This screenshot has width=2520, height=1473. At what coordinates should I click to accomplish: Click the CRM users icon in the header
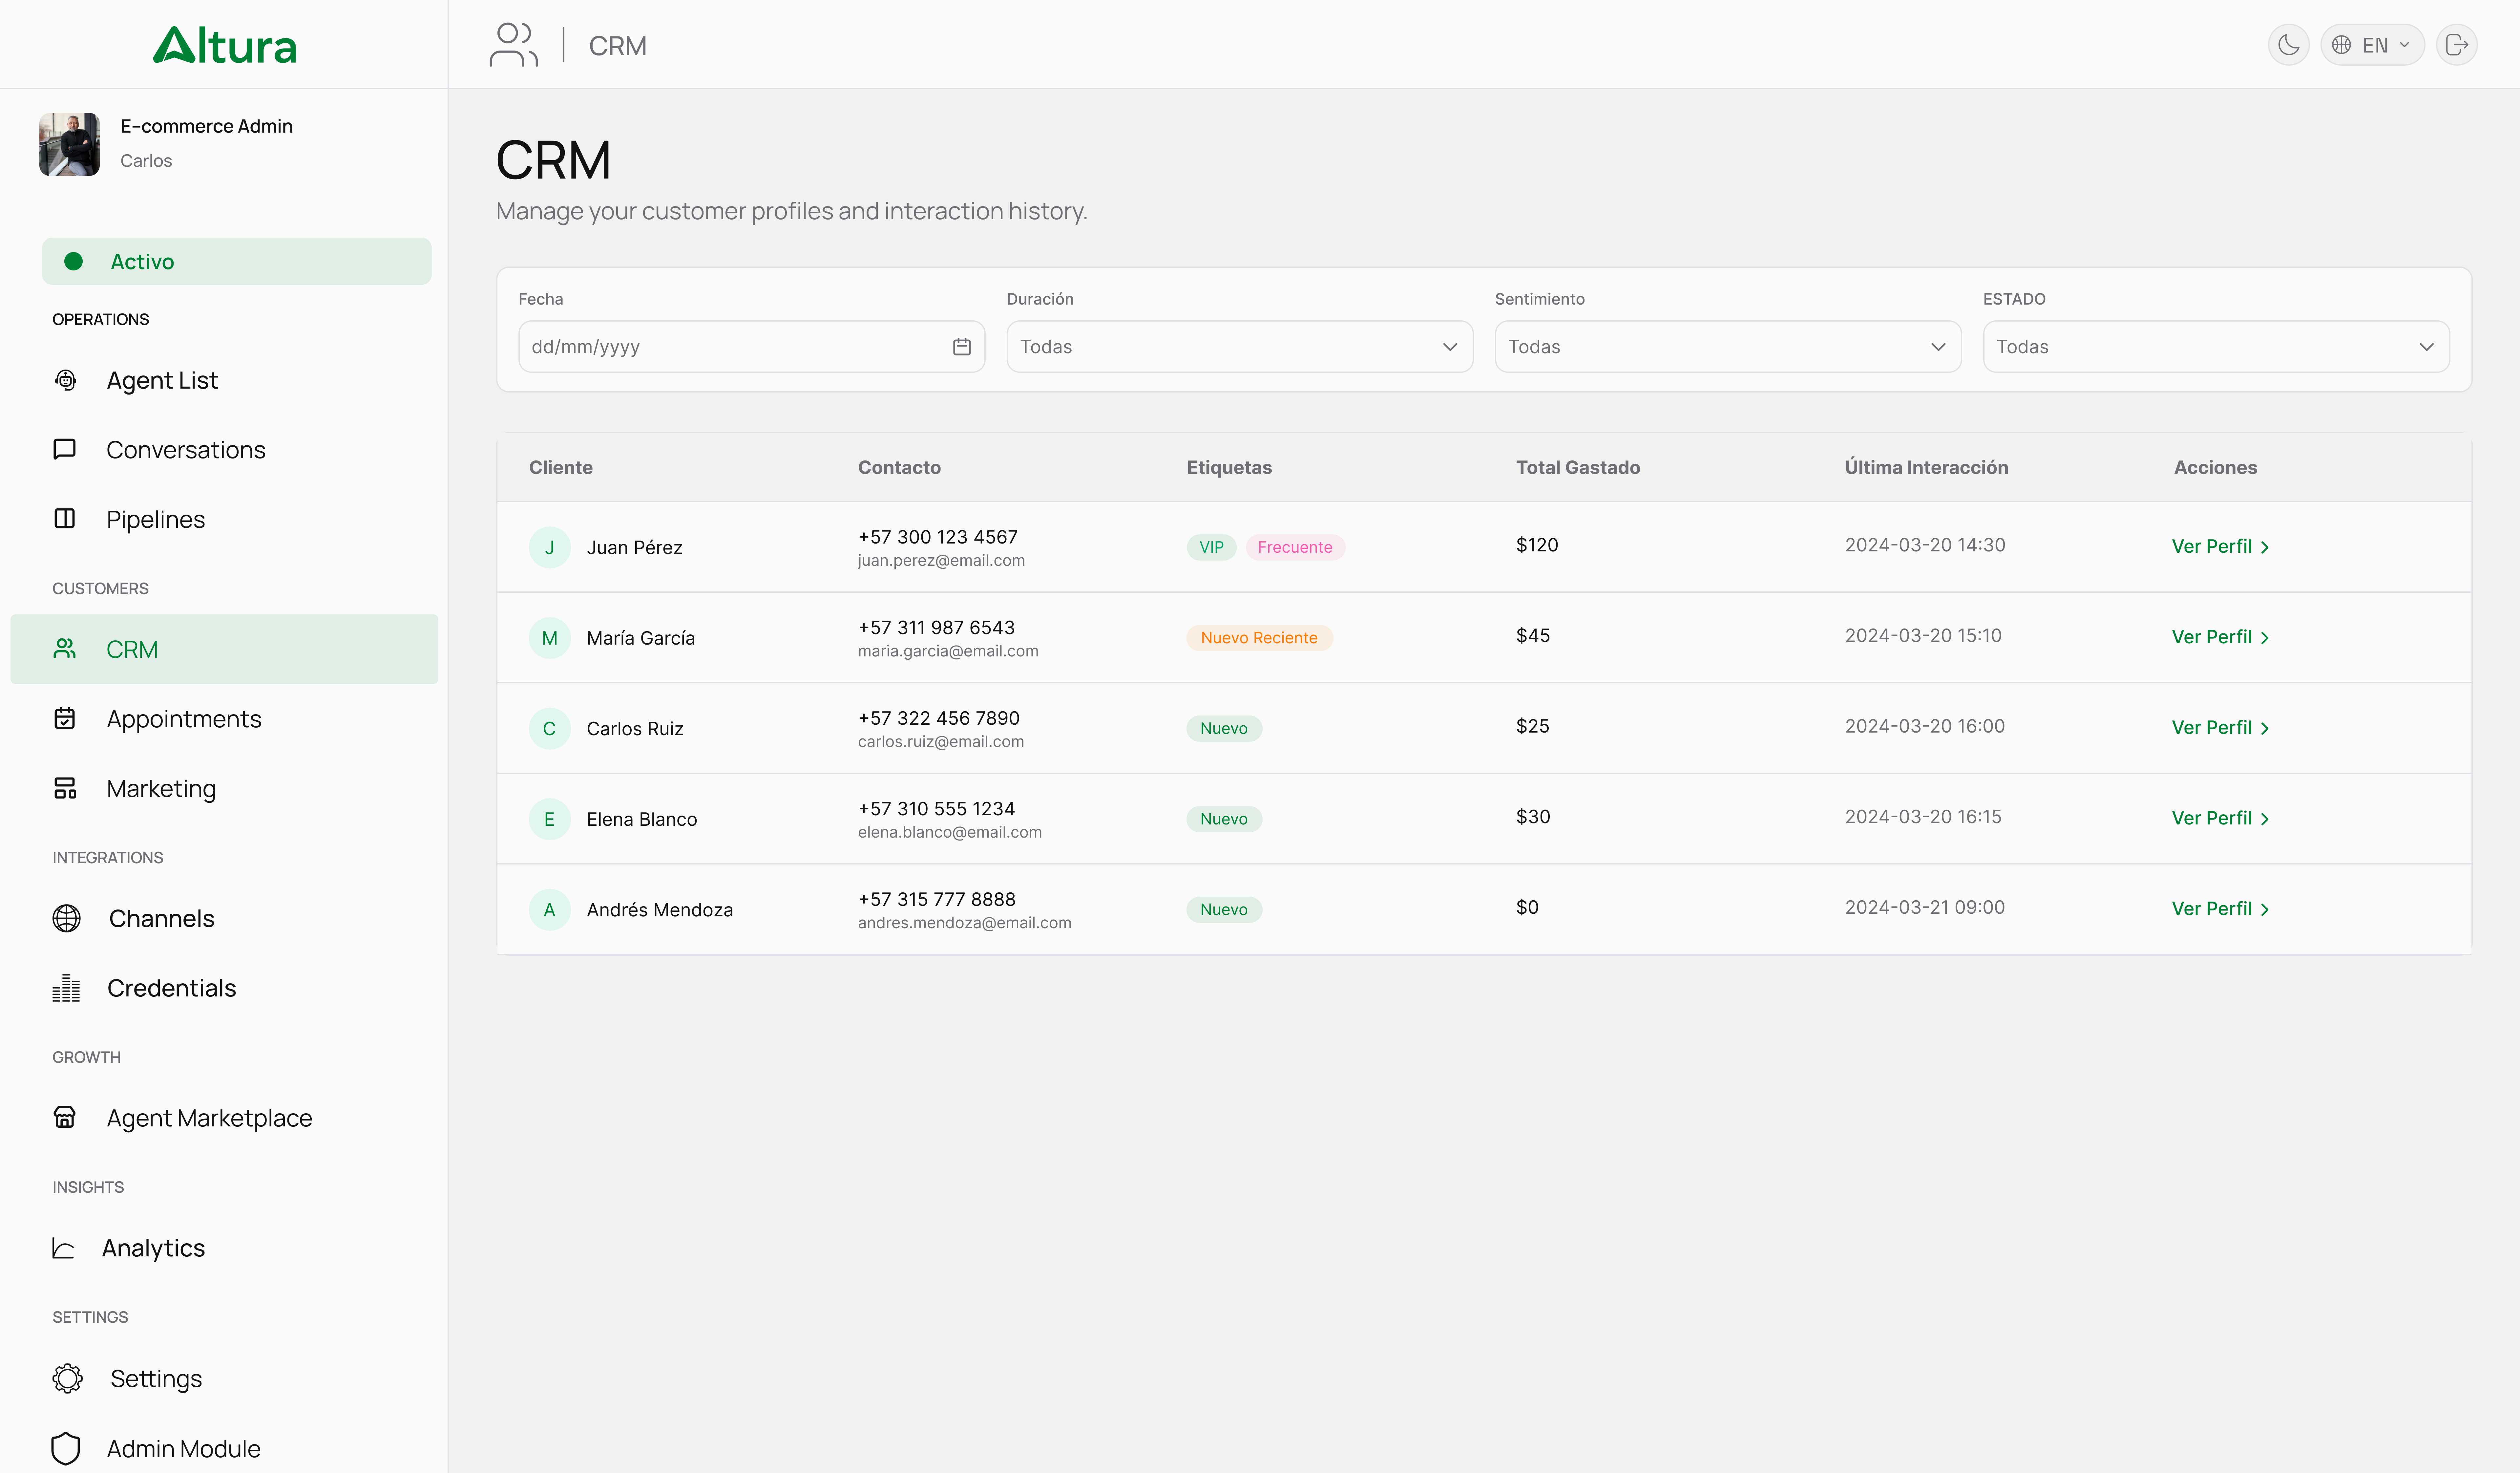tap(514, 45)
